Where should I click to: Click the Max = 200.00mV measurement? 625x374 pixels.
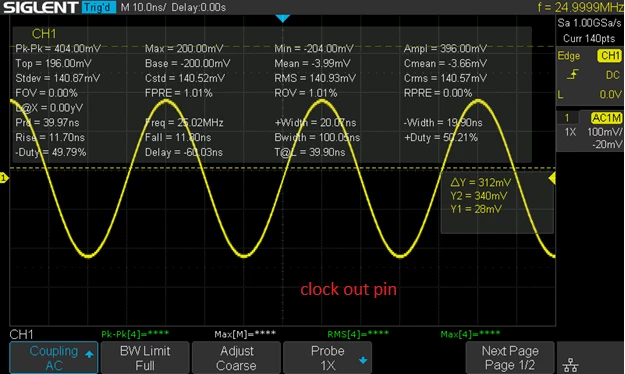184,49
